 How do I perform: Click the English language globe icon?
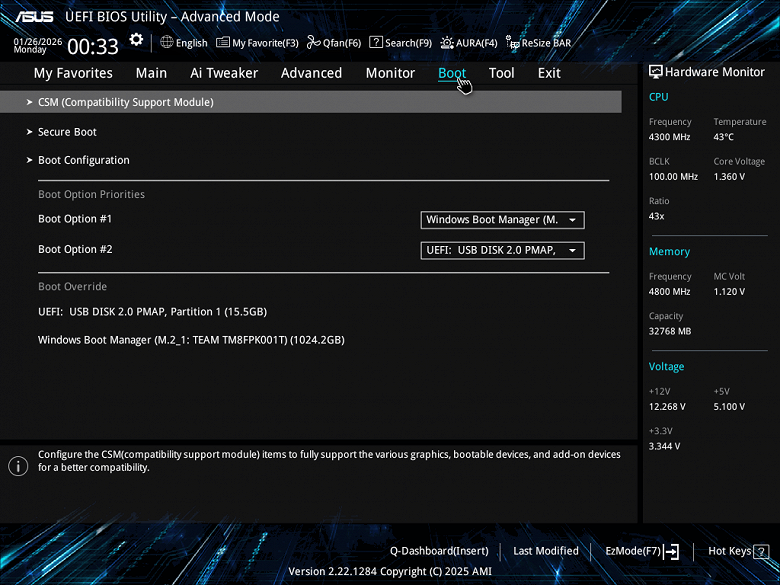(167, 43)
